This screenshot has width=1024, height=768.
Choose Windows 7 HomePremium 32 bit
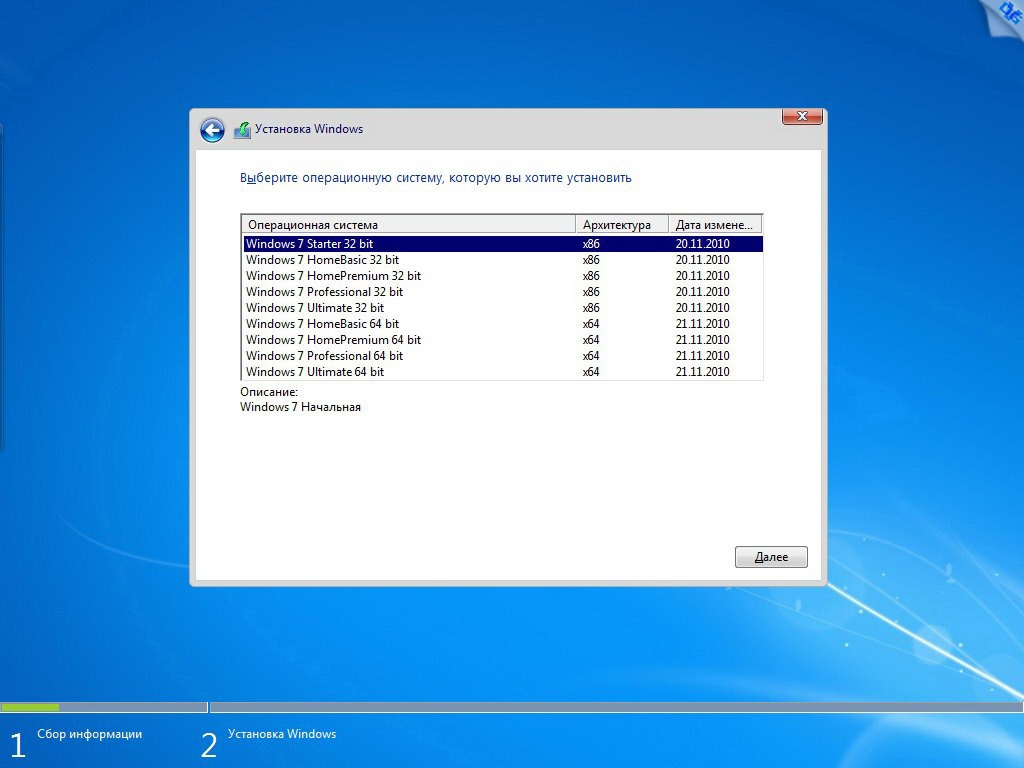point(503,276)
